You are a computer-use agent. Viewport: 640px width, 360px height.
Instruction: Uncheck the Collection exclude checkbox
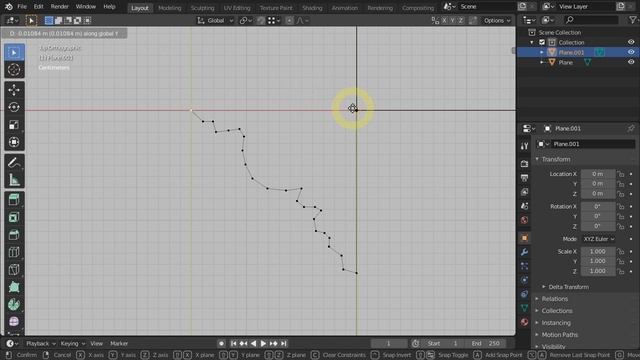click(542, 42)
